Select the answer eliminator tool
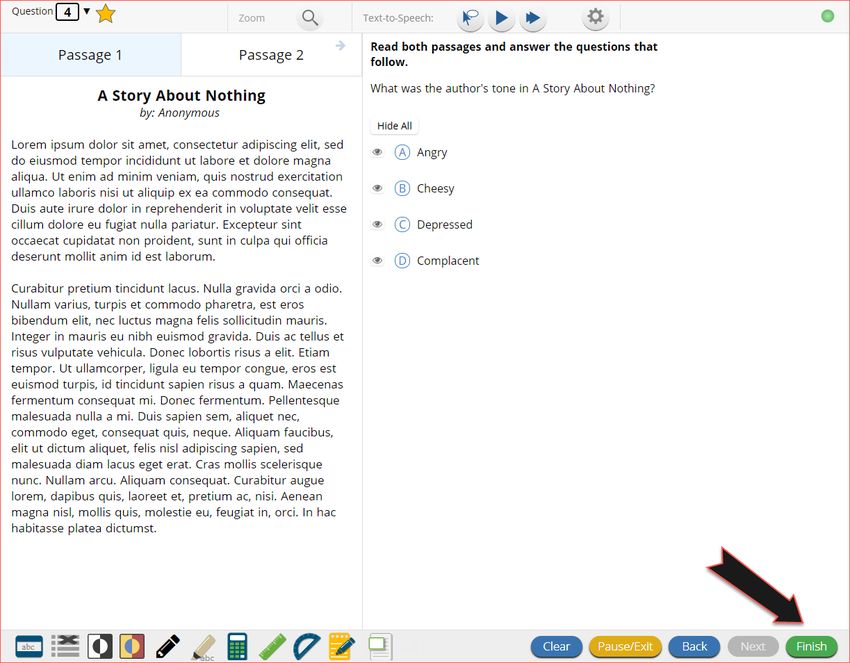The height and width of the screenshot is (663, 850). tap(65, 646)
